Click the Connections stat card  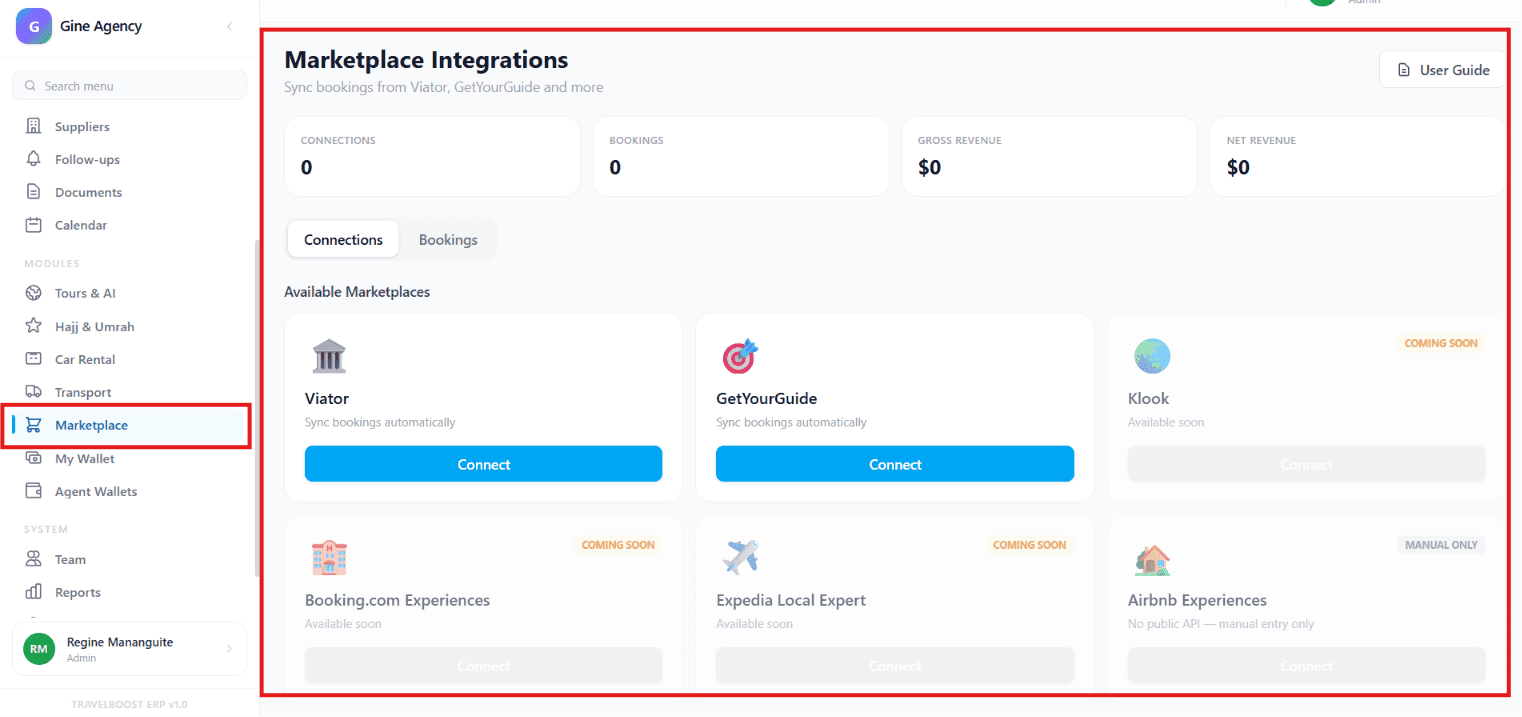click(x=432, y=156)
